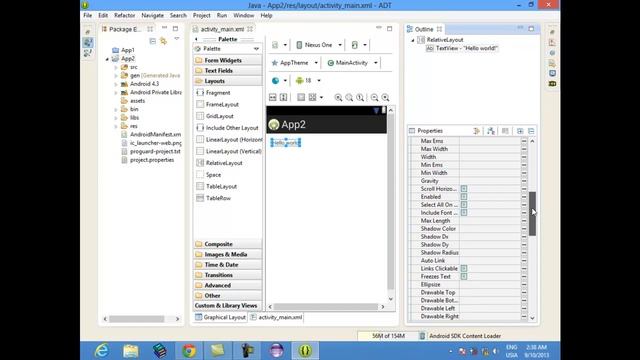Toggle fill height layout icon

[283, 97]
